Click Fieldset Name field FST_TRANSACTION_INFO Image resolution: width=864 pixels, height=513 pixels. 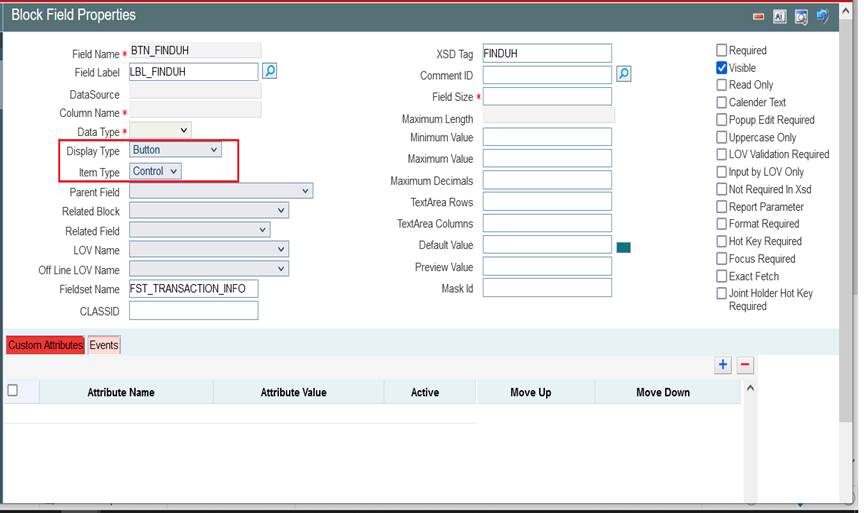click(x=193, y=289)
